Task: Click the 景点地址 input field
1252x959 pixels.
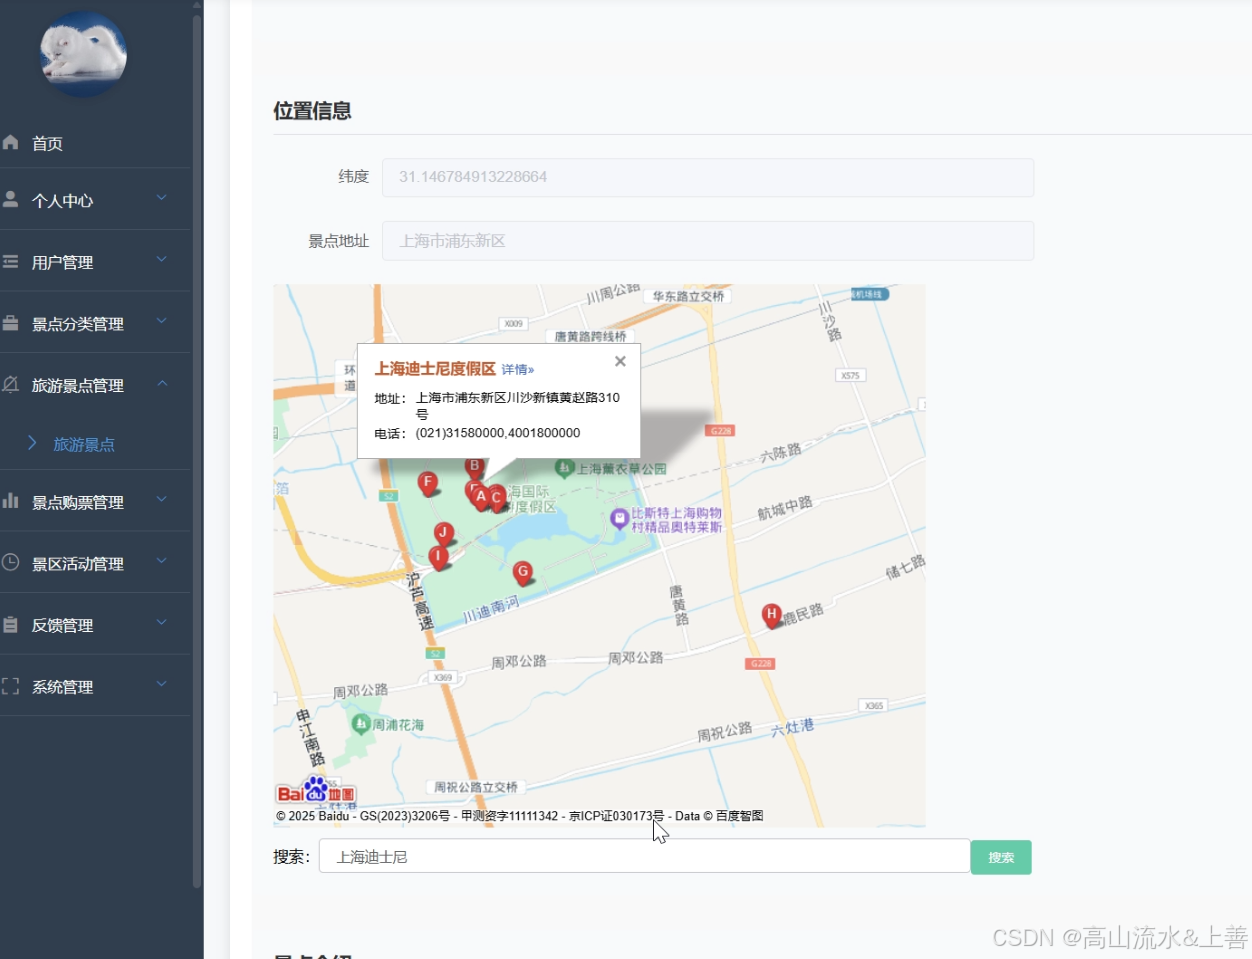Action: click(x=708, y=241)
